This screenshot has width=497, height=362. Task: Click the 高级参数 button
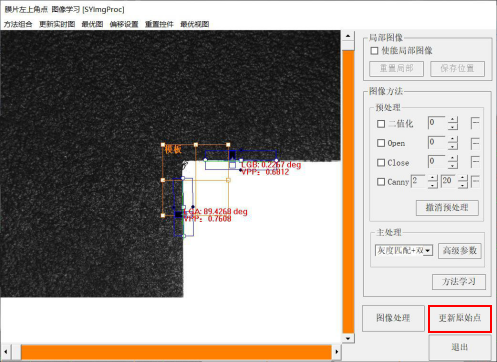460,251
